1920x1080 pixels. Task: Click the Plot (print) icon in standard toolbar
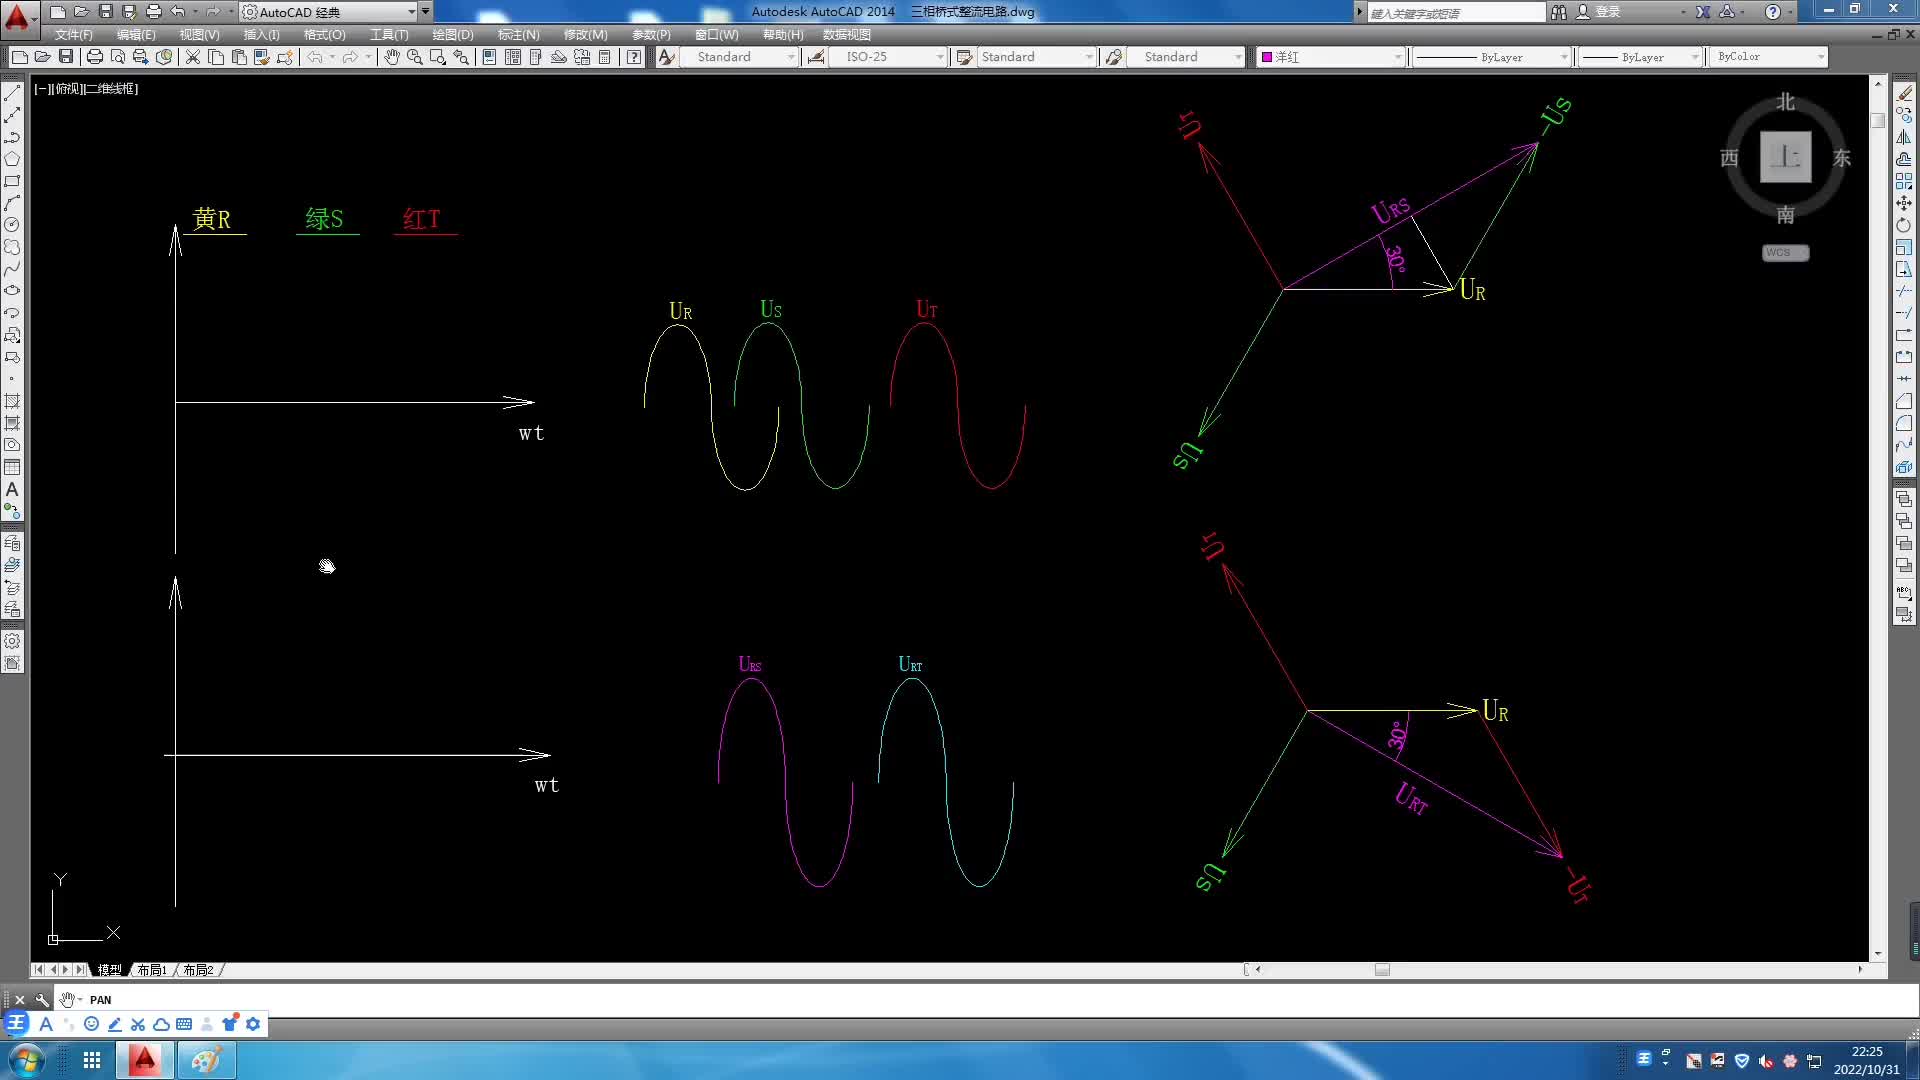coord(95,57)
